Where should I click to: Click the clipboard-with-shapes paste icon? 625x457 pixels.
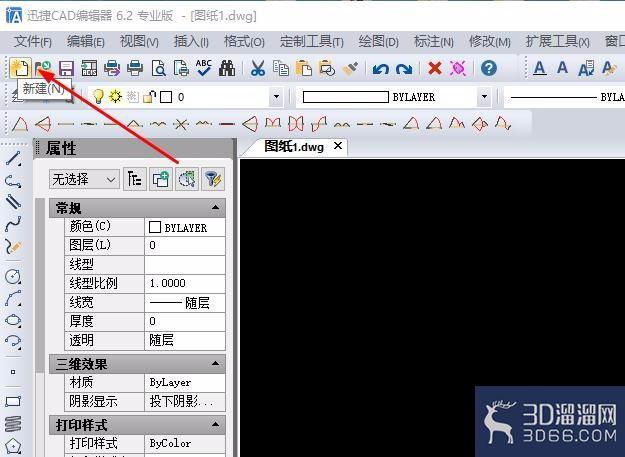pos(327,68)
